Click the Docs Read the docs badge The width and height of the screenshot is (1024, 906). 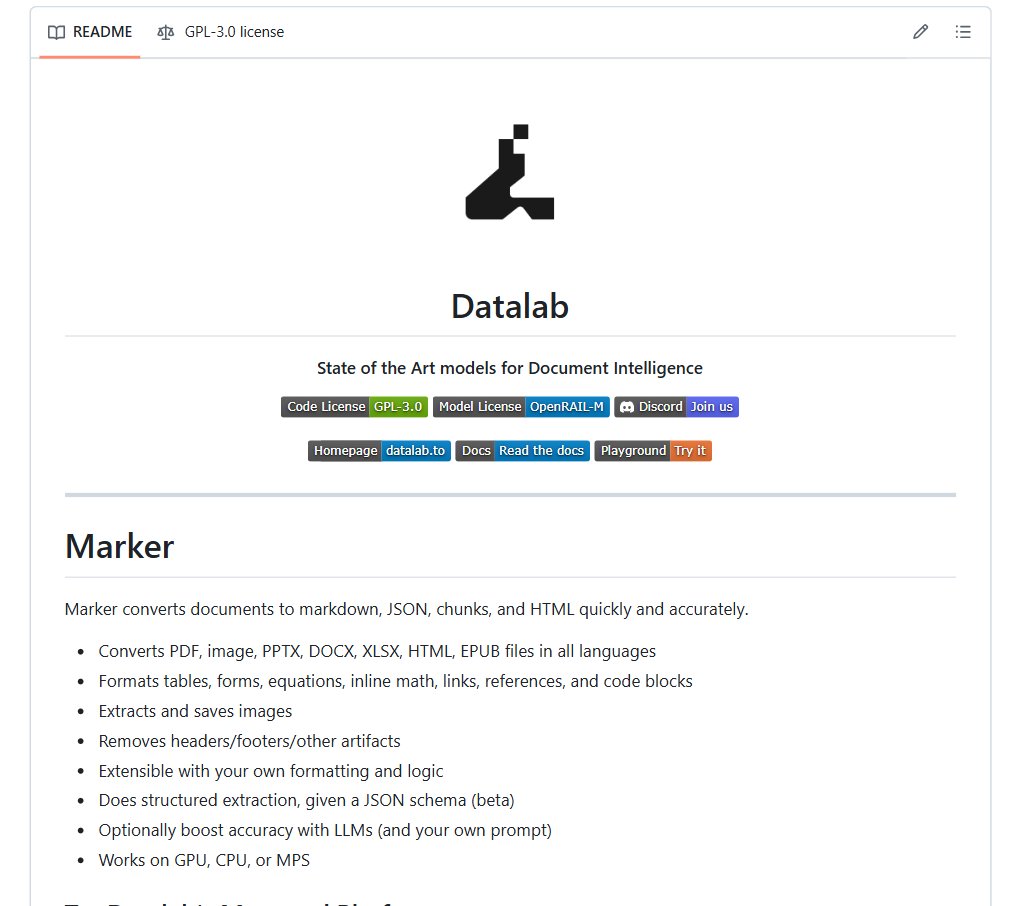[522, 451]
